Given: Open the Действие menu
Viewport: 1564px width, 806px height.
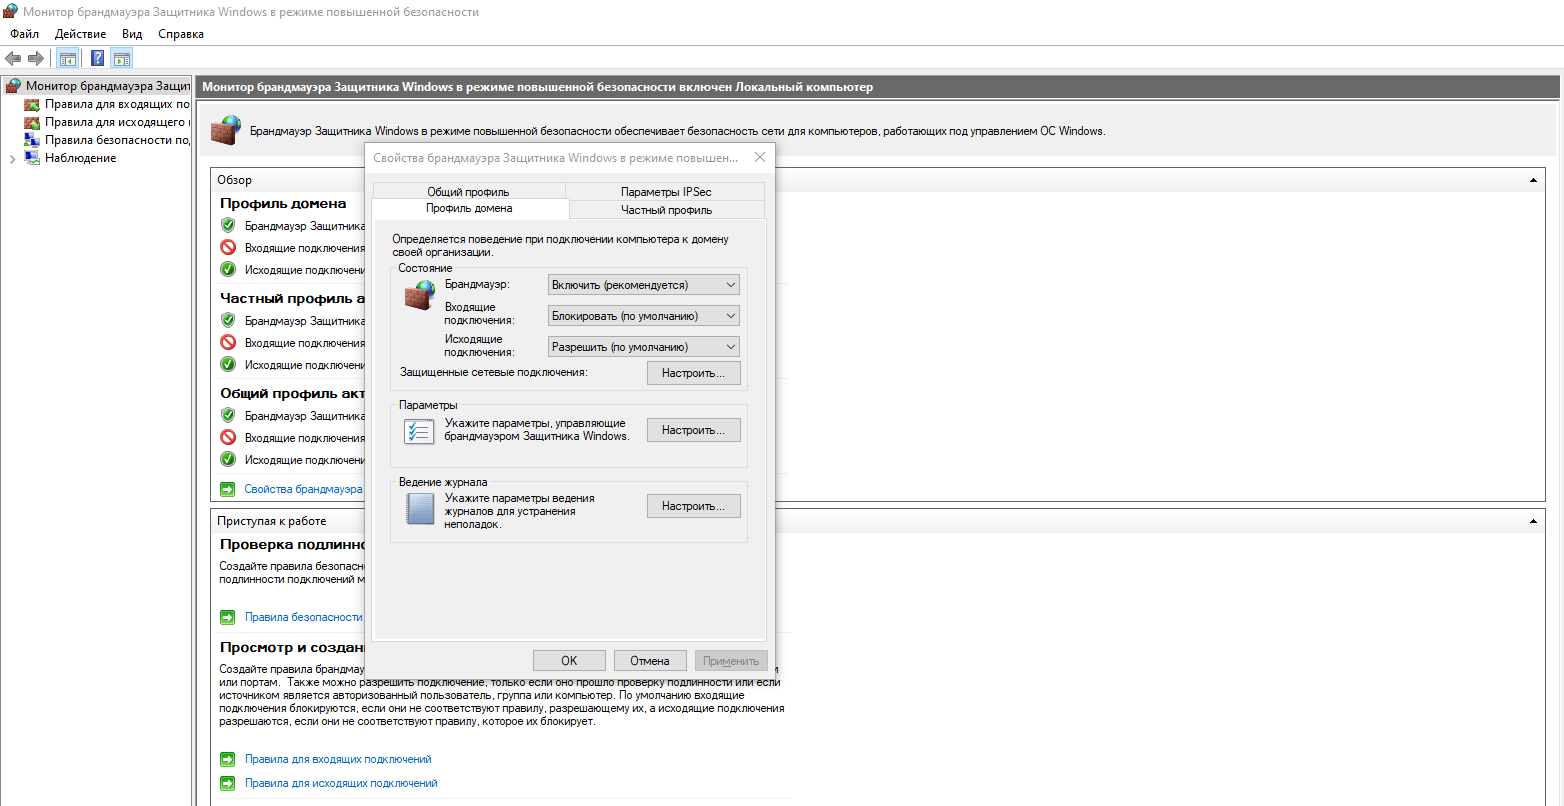Looking at the screenshot, I should click(x=80, y=34).
